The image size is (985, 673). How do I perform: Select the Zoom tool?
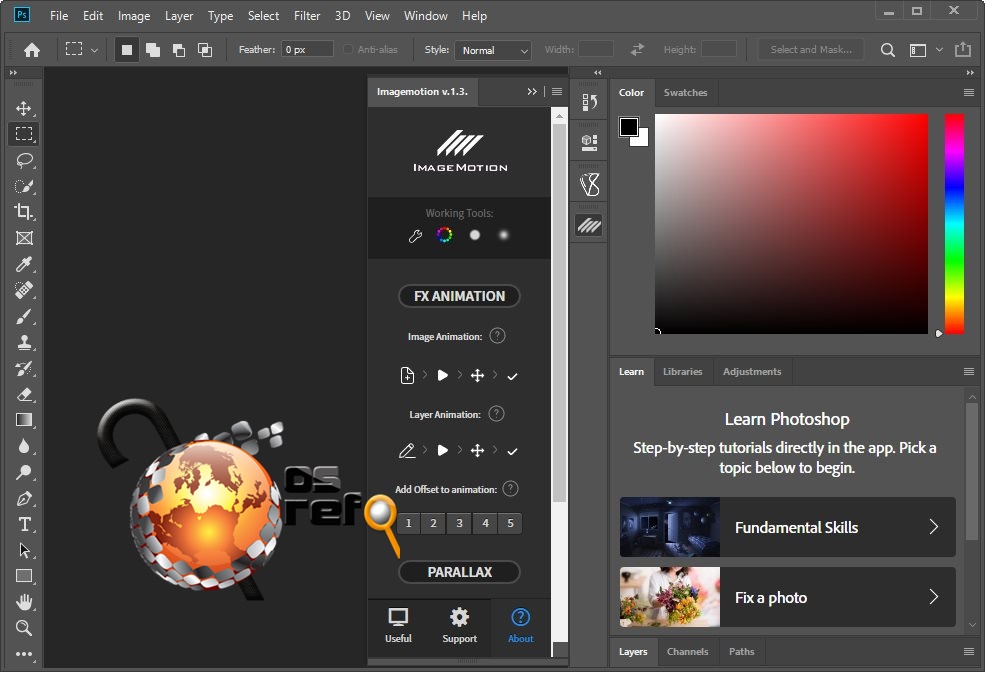pos(24,628)
